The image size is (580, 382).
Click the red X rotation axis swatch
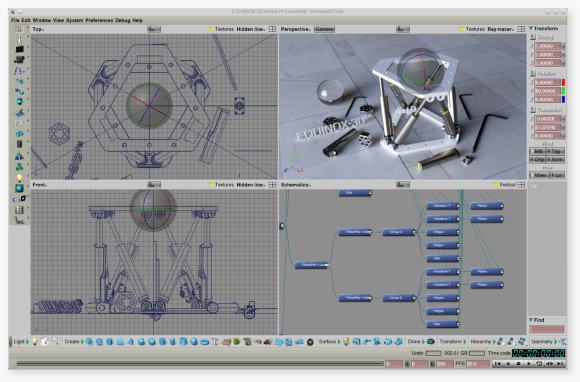[563, 82]
